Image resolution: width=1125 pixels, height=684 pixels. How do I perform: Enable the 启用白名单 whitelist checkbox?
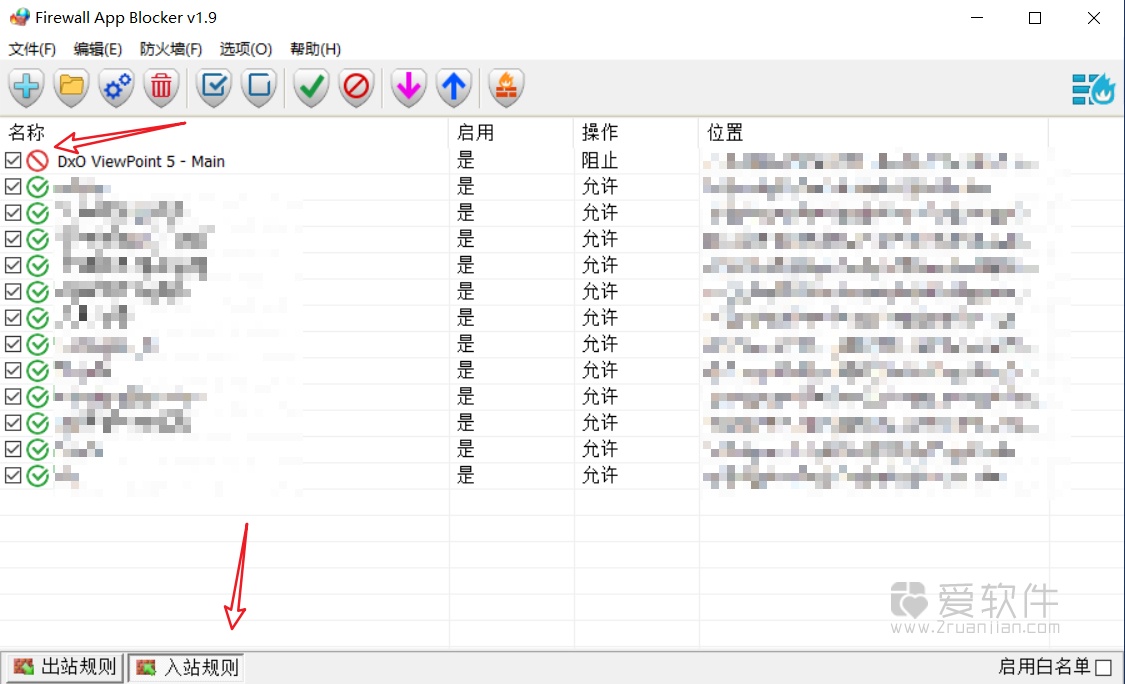pyautogui.click(x=1104, y=665)
